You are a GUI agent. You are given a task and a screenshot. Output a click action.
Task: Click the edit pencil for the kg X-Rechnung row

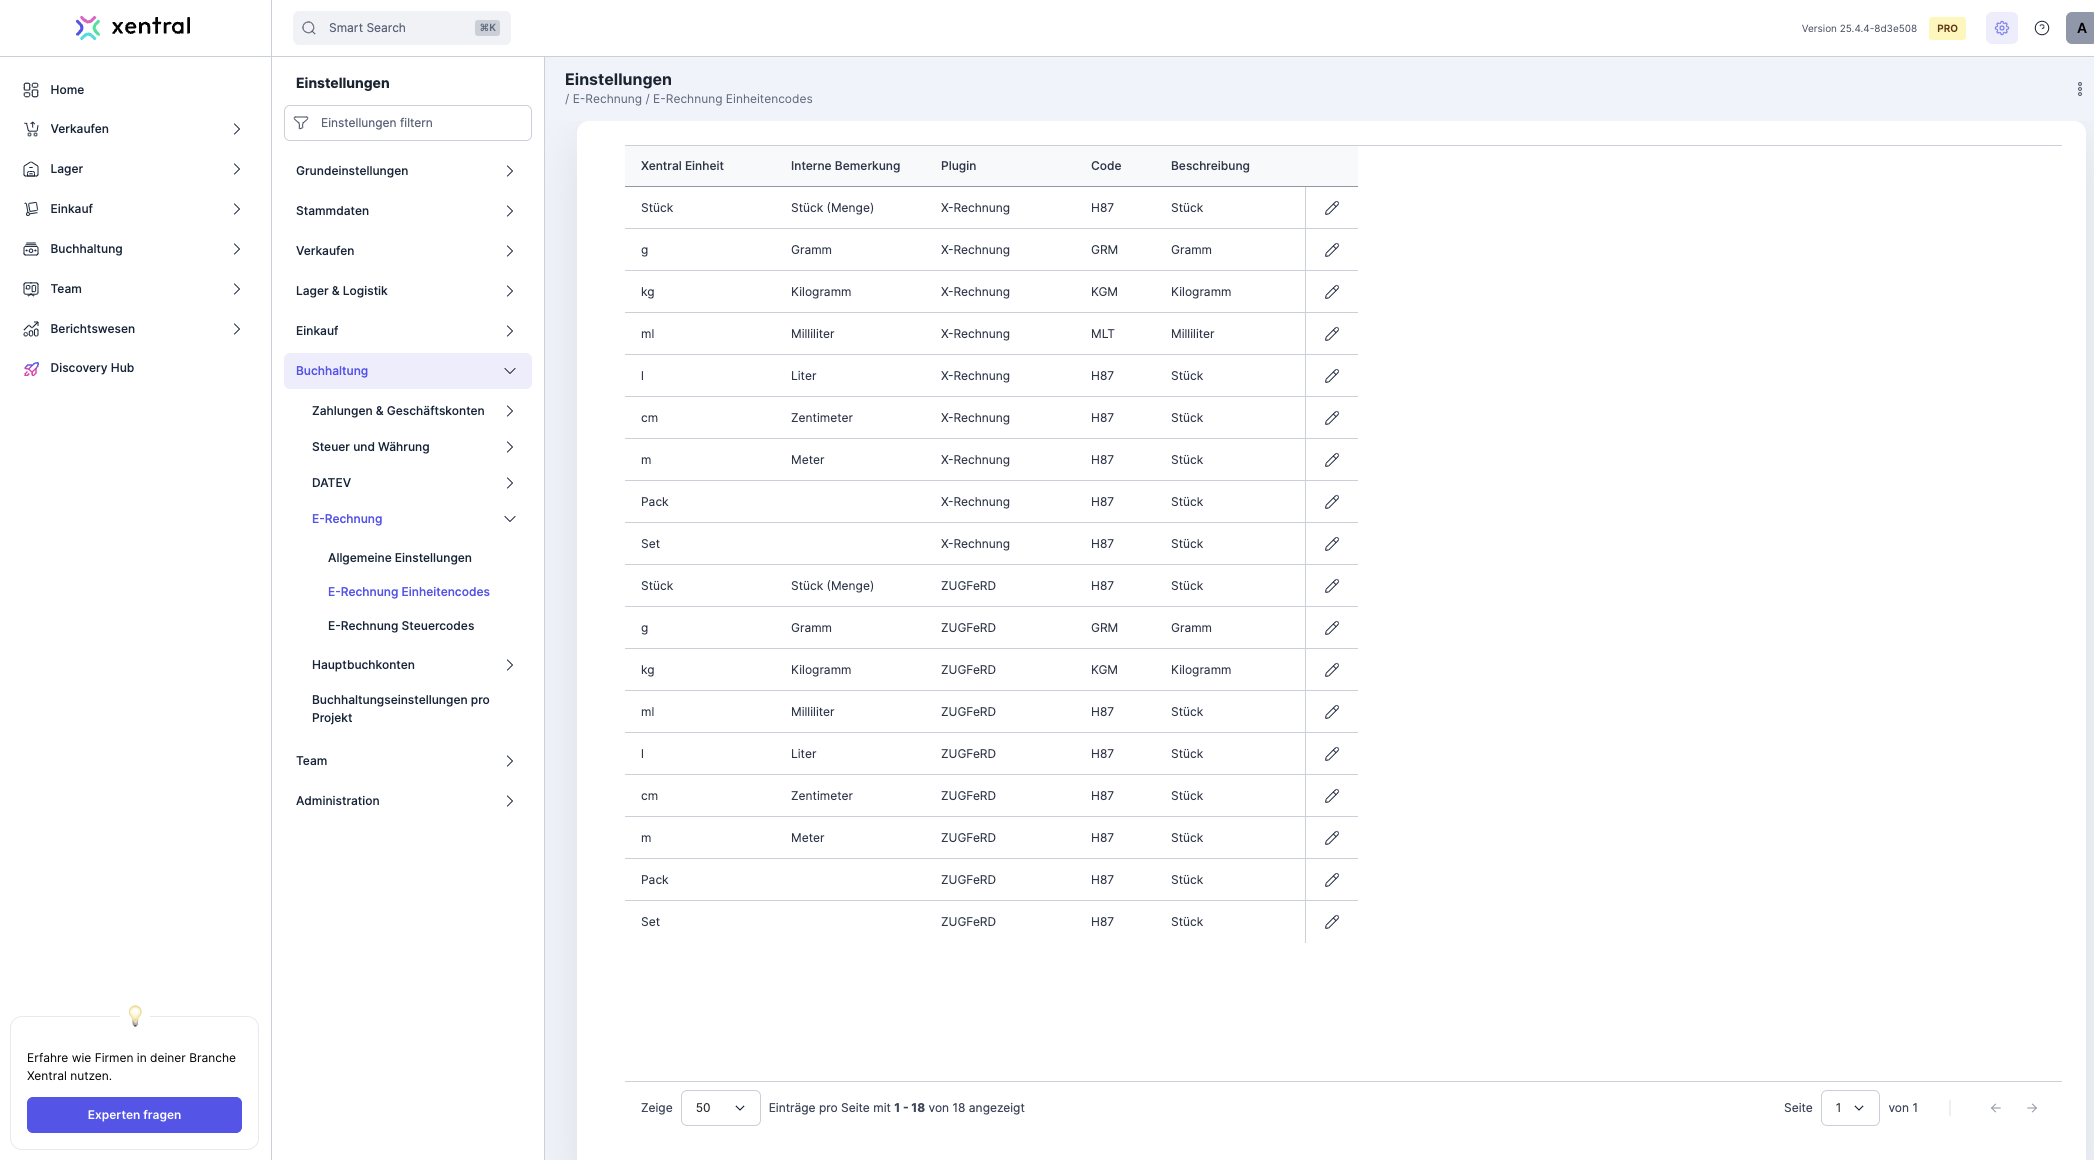(x=1331, y=292)
